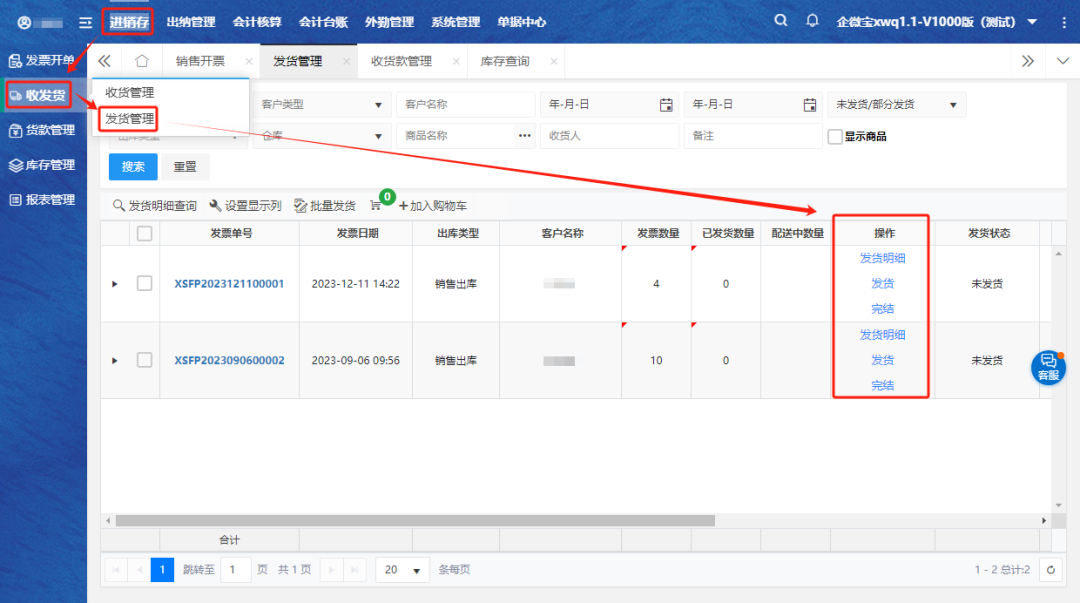Viewport: 1080px width, 603px height.
Task: Toggle the hamburger menu icon
Action: click(85, 22)
